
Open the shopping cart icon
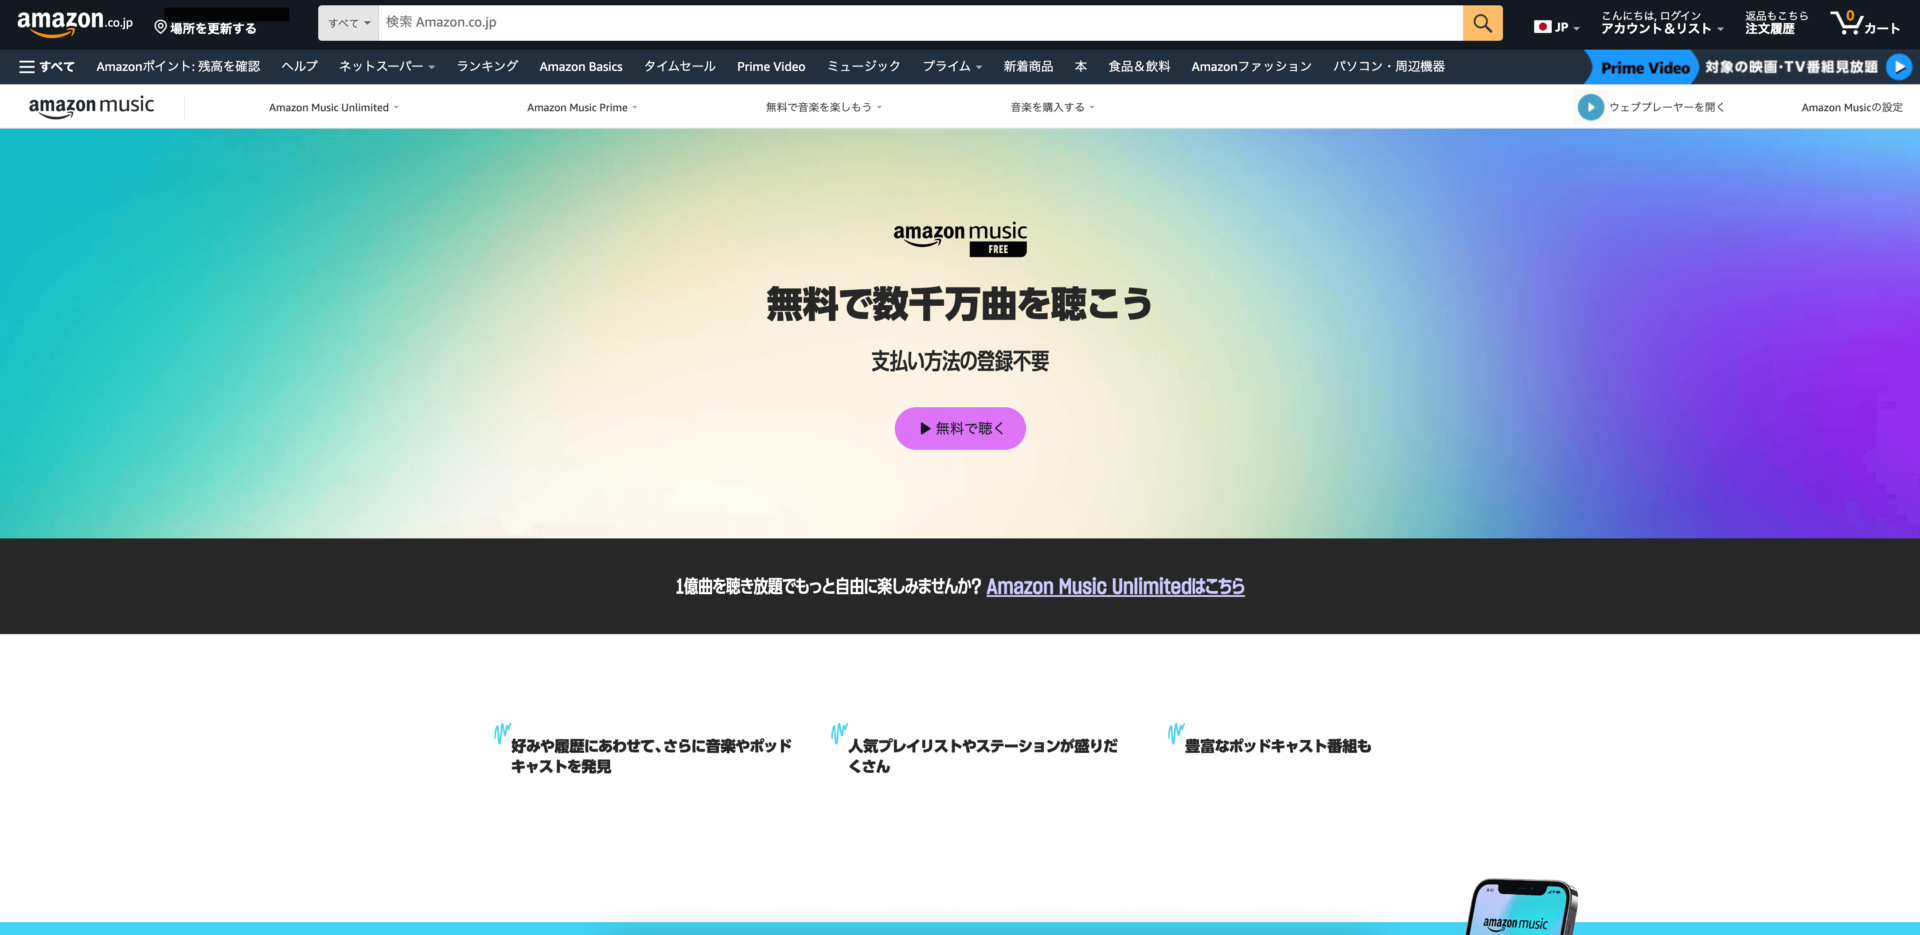(x=1864, y=23)
